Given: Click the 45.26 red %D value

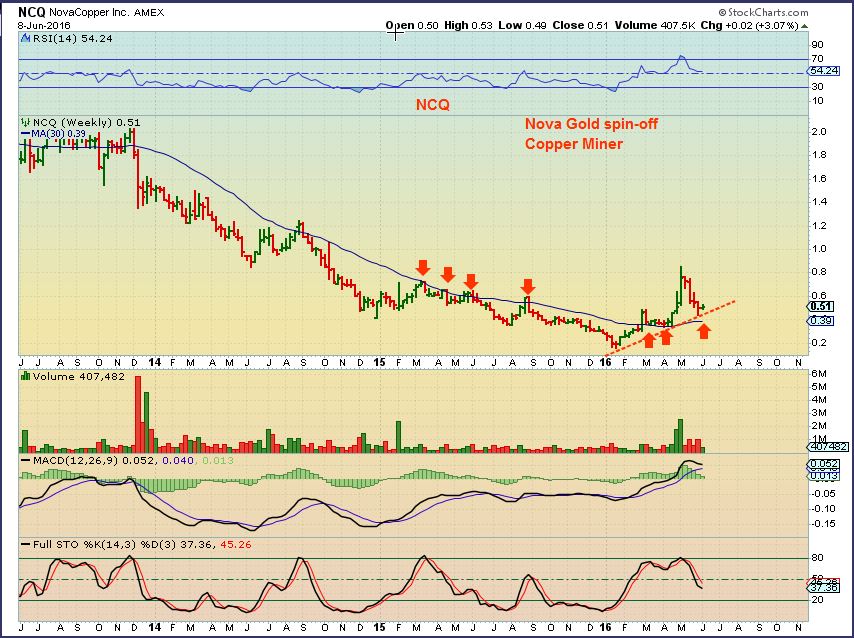Looking at the screenshot, I should point(236,544).
